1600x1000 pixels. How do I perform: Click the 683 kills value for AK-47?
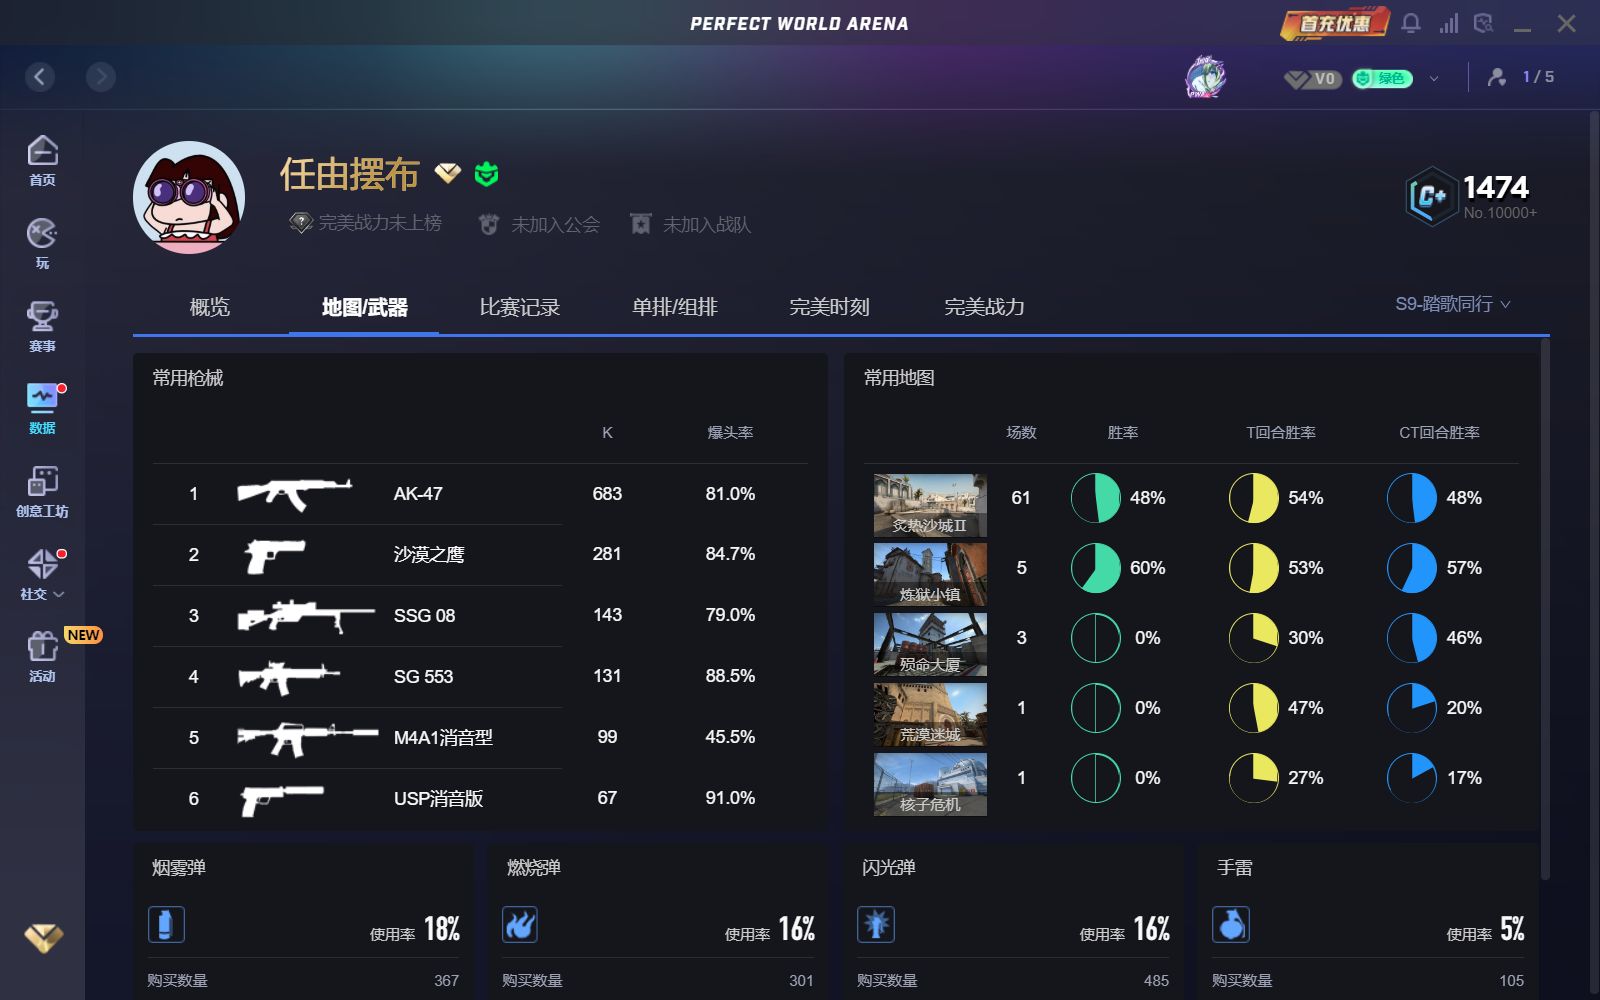tap(607, 494)
